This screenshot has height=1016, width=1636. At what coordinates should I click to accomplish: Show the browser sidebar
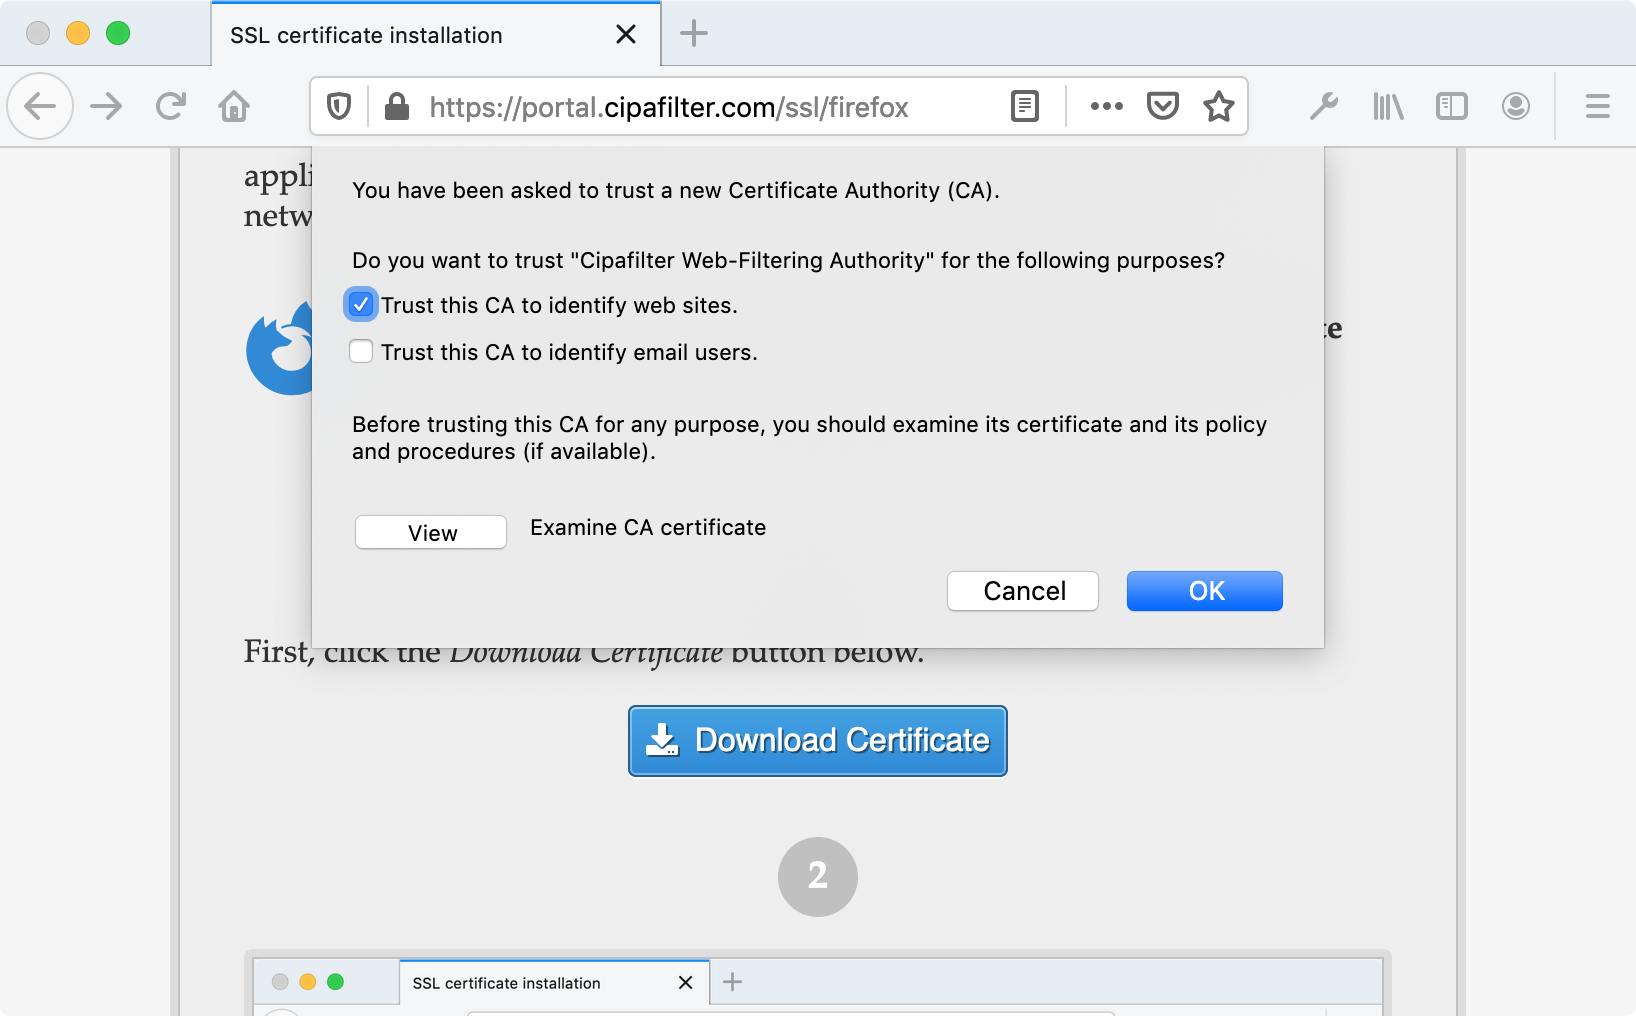1451,106
